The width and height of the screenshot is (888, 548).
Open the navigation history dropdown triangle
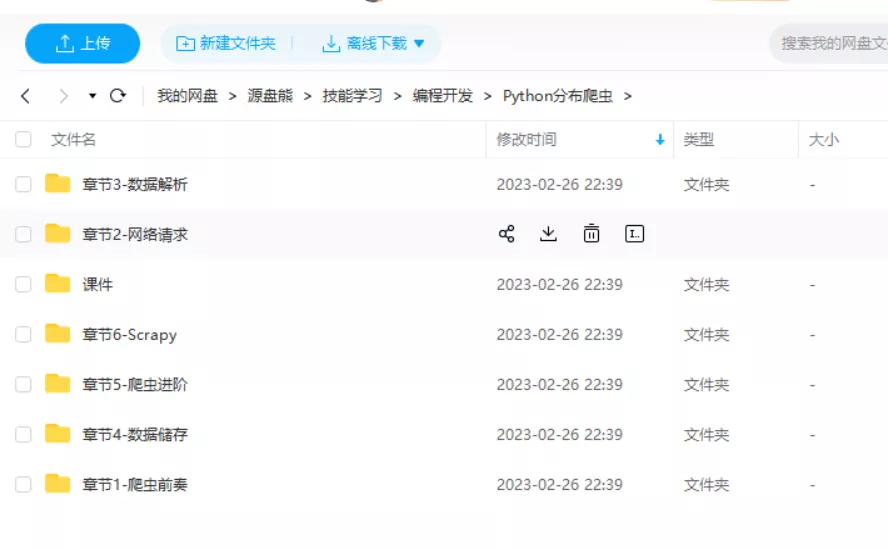92,96
